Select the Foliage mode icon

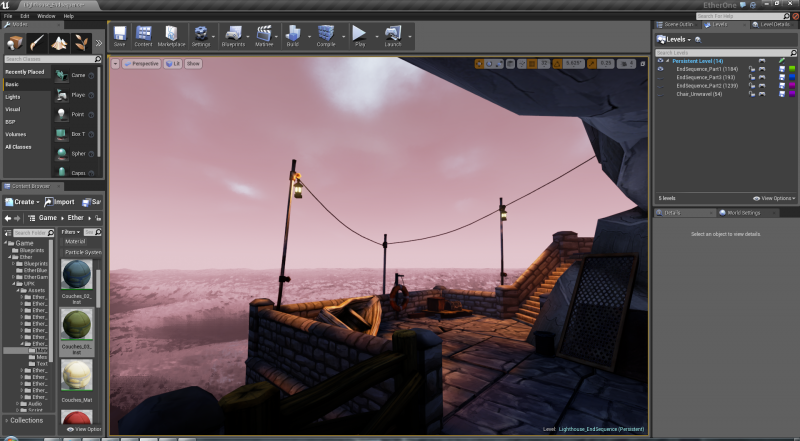[x=80, y=43]
